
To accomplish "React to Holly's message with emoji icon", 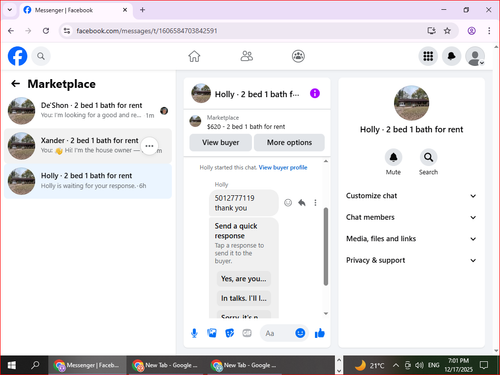I will pyautogui.click(x=288, y=203).
